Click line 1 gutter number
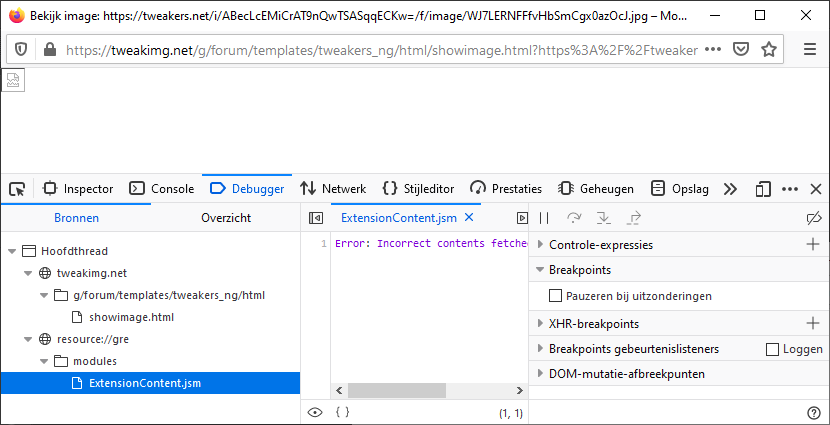This screenshot has height=425, width=830. pyautogui.click(x=323, y=244)
